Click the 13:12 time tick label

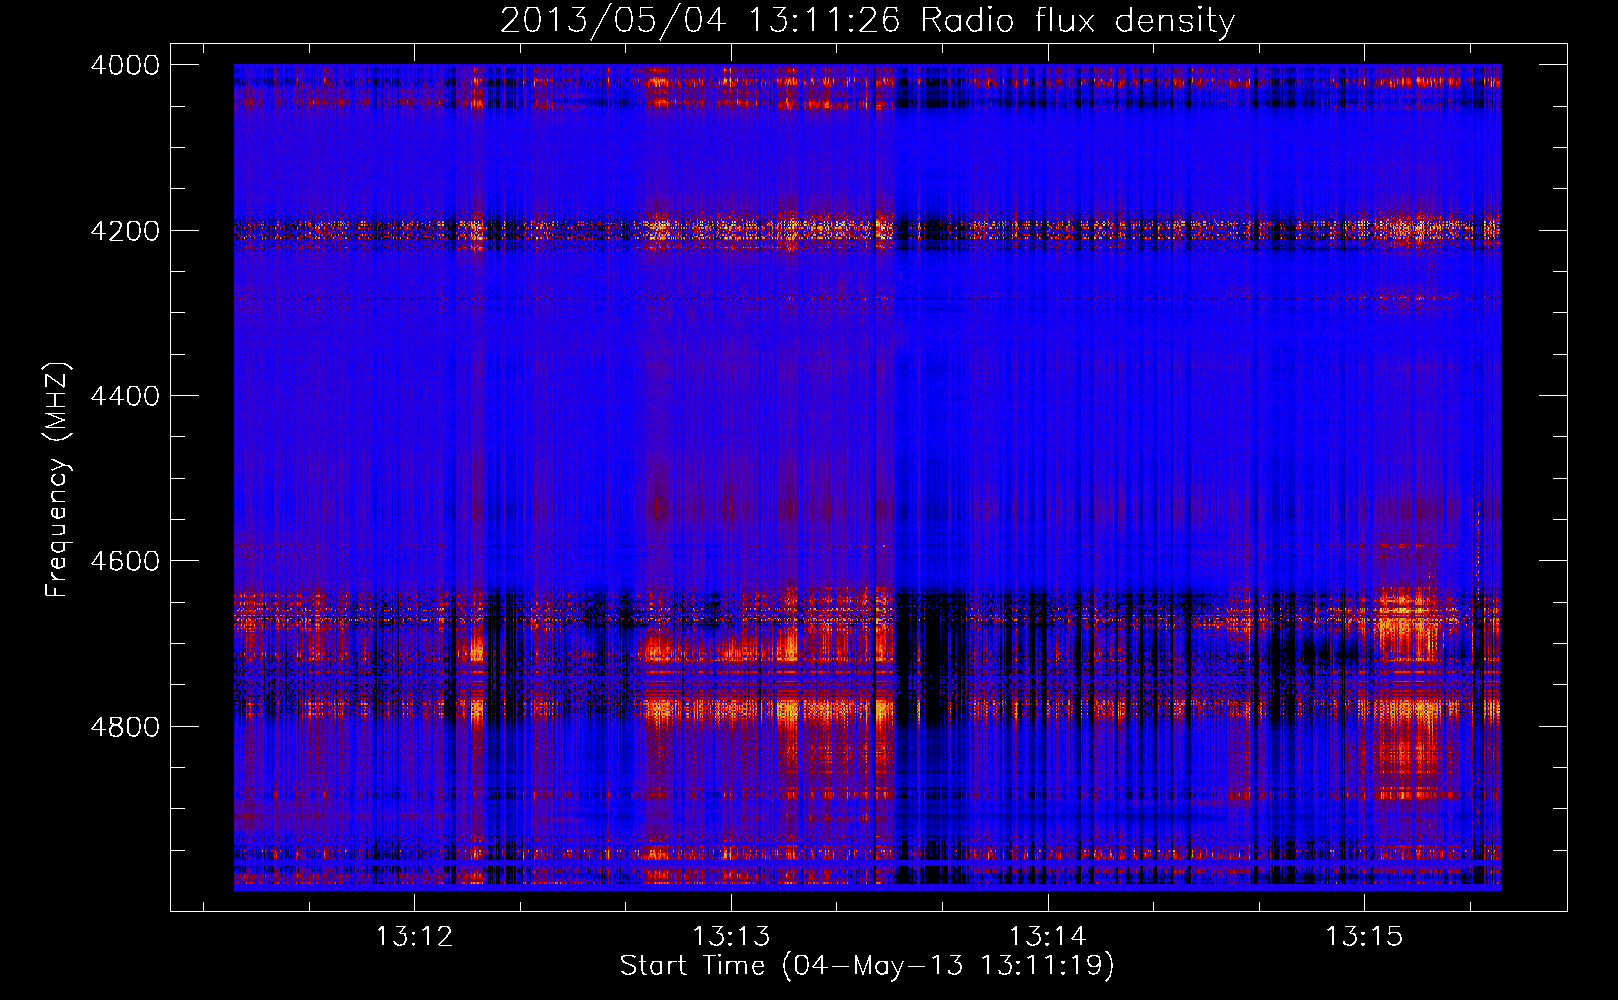click(x=414, y=937)
